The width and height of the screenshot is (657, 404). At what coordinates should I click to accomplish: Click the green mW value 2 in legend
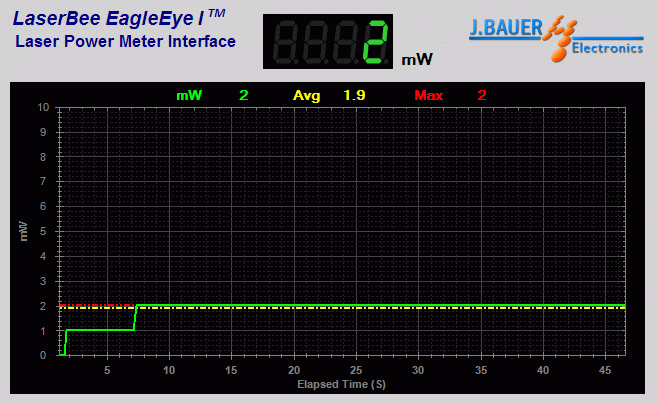tap(243, 95)
